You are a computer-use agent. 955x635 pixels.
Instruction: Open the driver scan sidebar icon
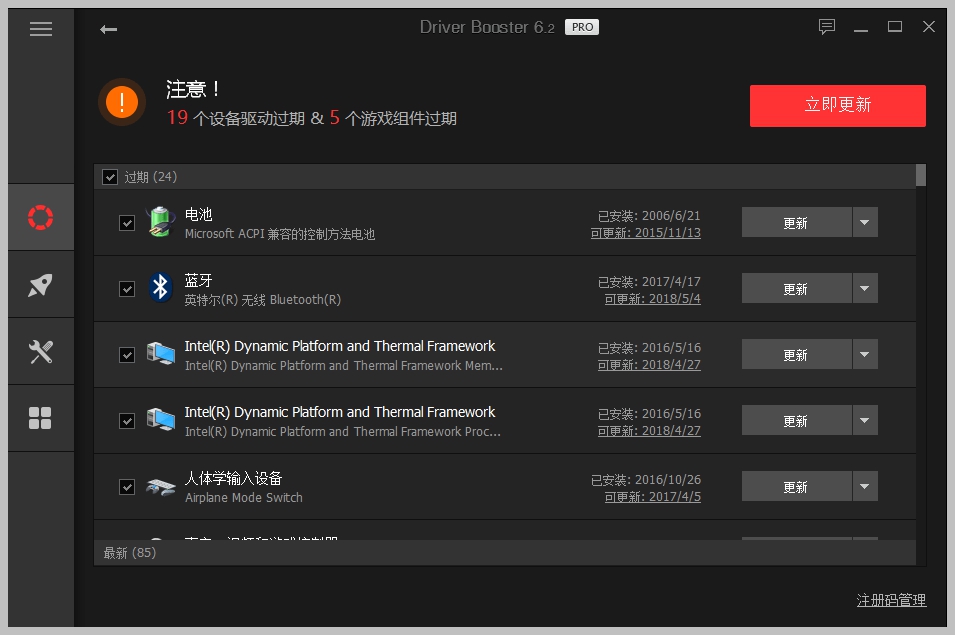click(x=41, y=217)
